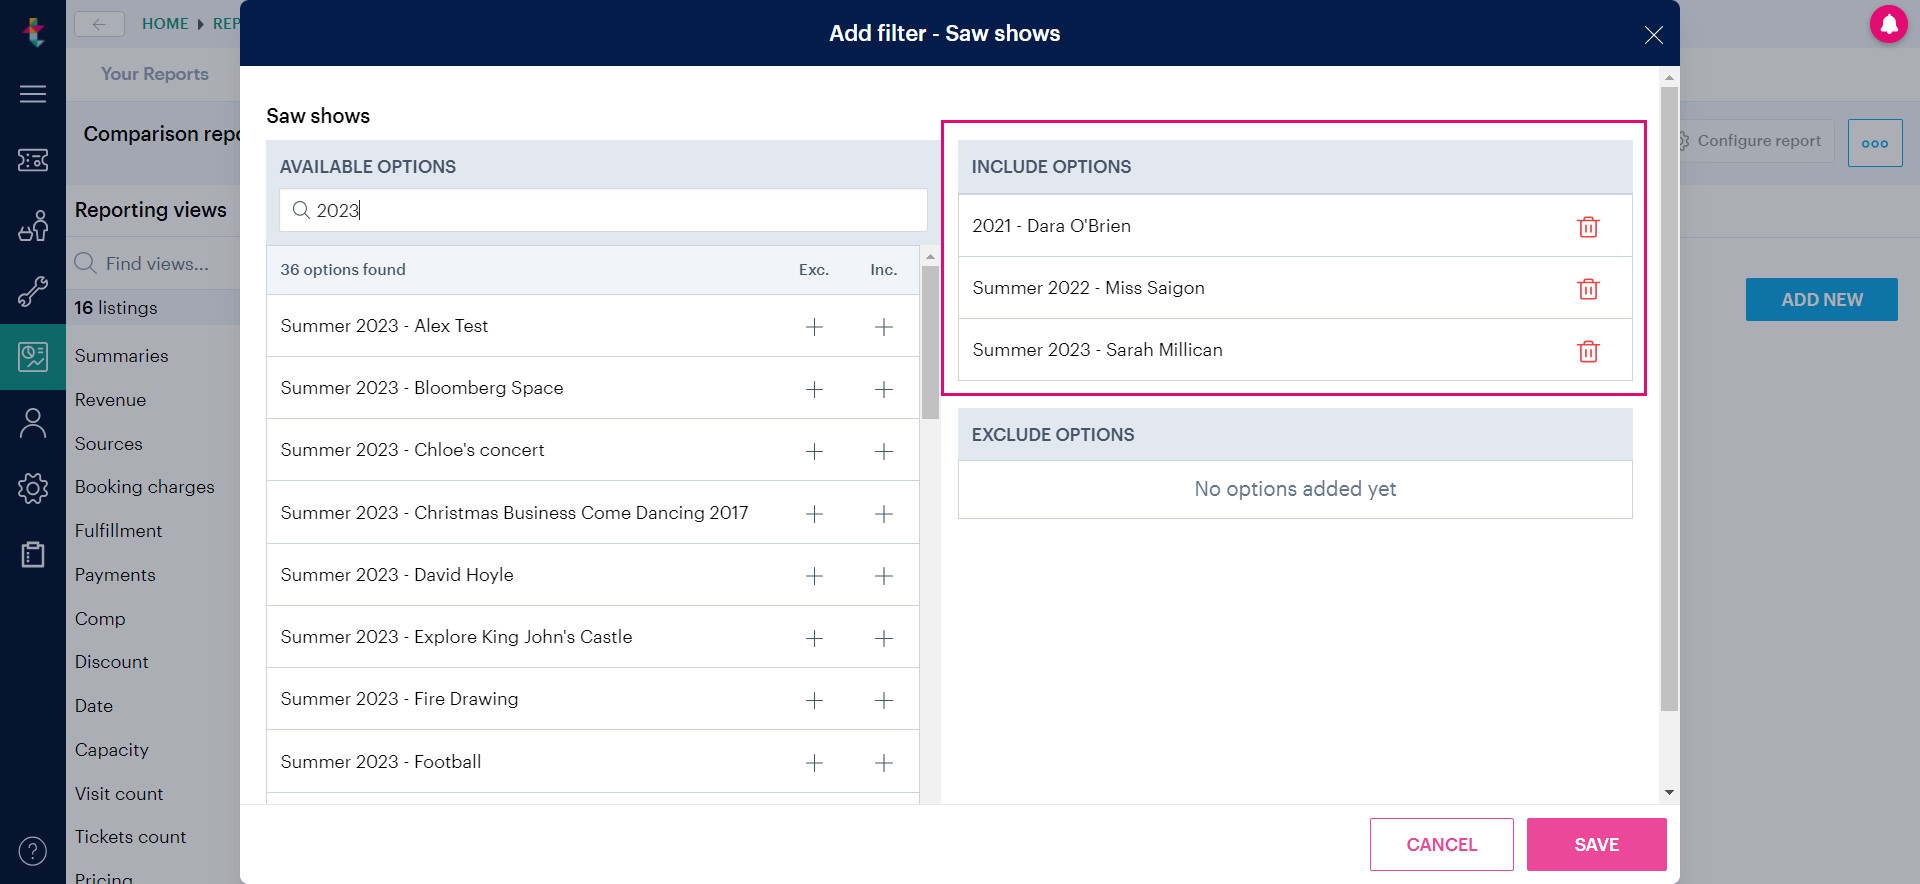Remove Summer 2022 - Miss Saigon trash icon
This screenshot has width=1920, height=884.
pyautogui.click(x=1588, y=289)
